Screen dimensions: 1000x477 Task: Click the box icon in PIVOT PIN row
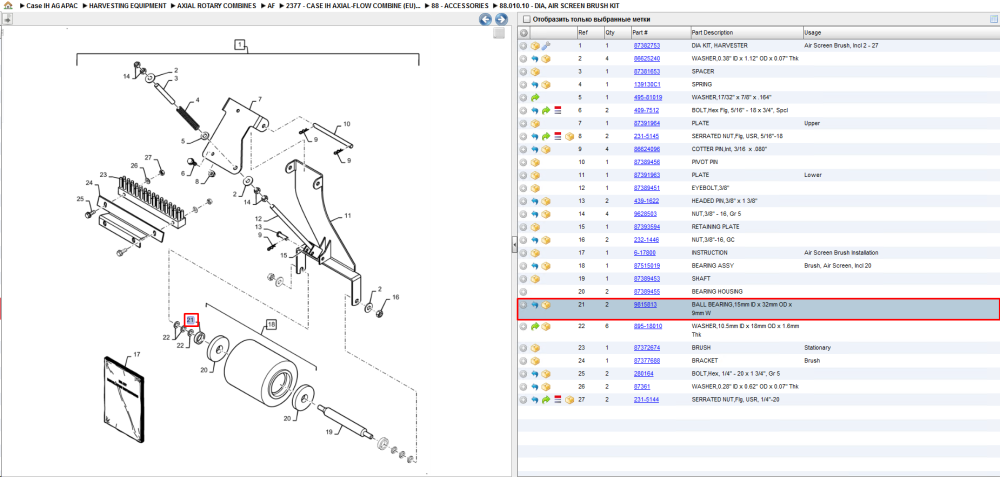click(535, 162)
